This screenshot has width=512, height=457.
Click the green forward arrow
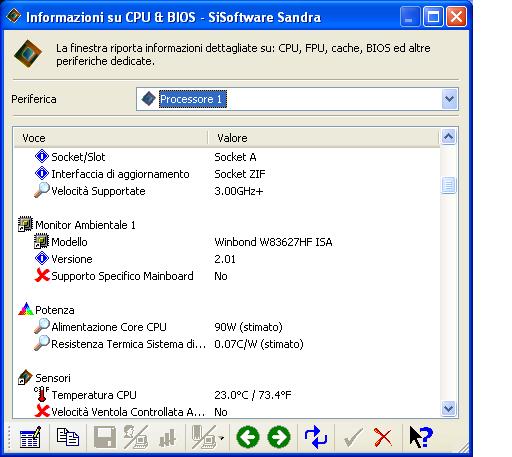click(x=279, y=437)
